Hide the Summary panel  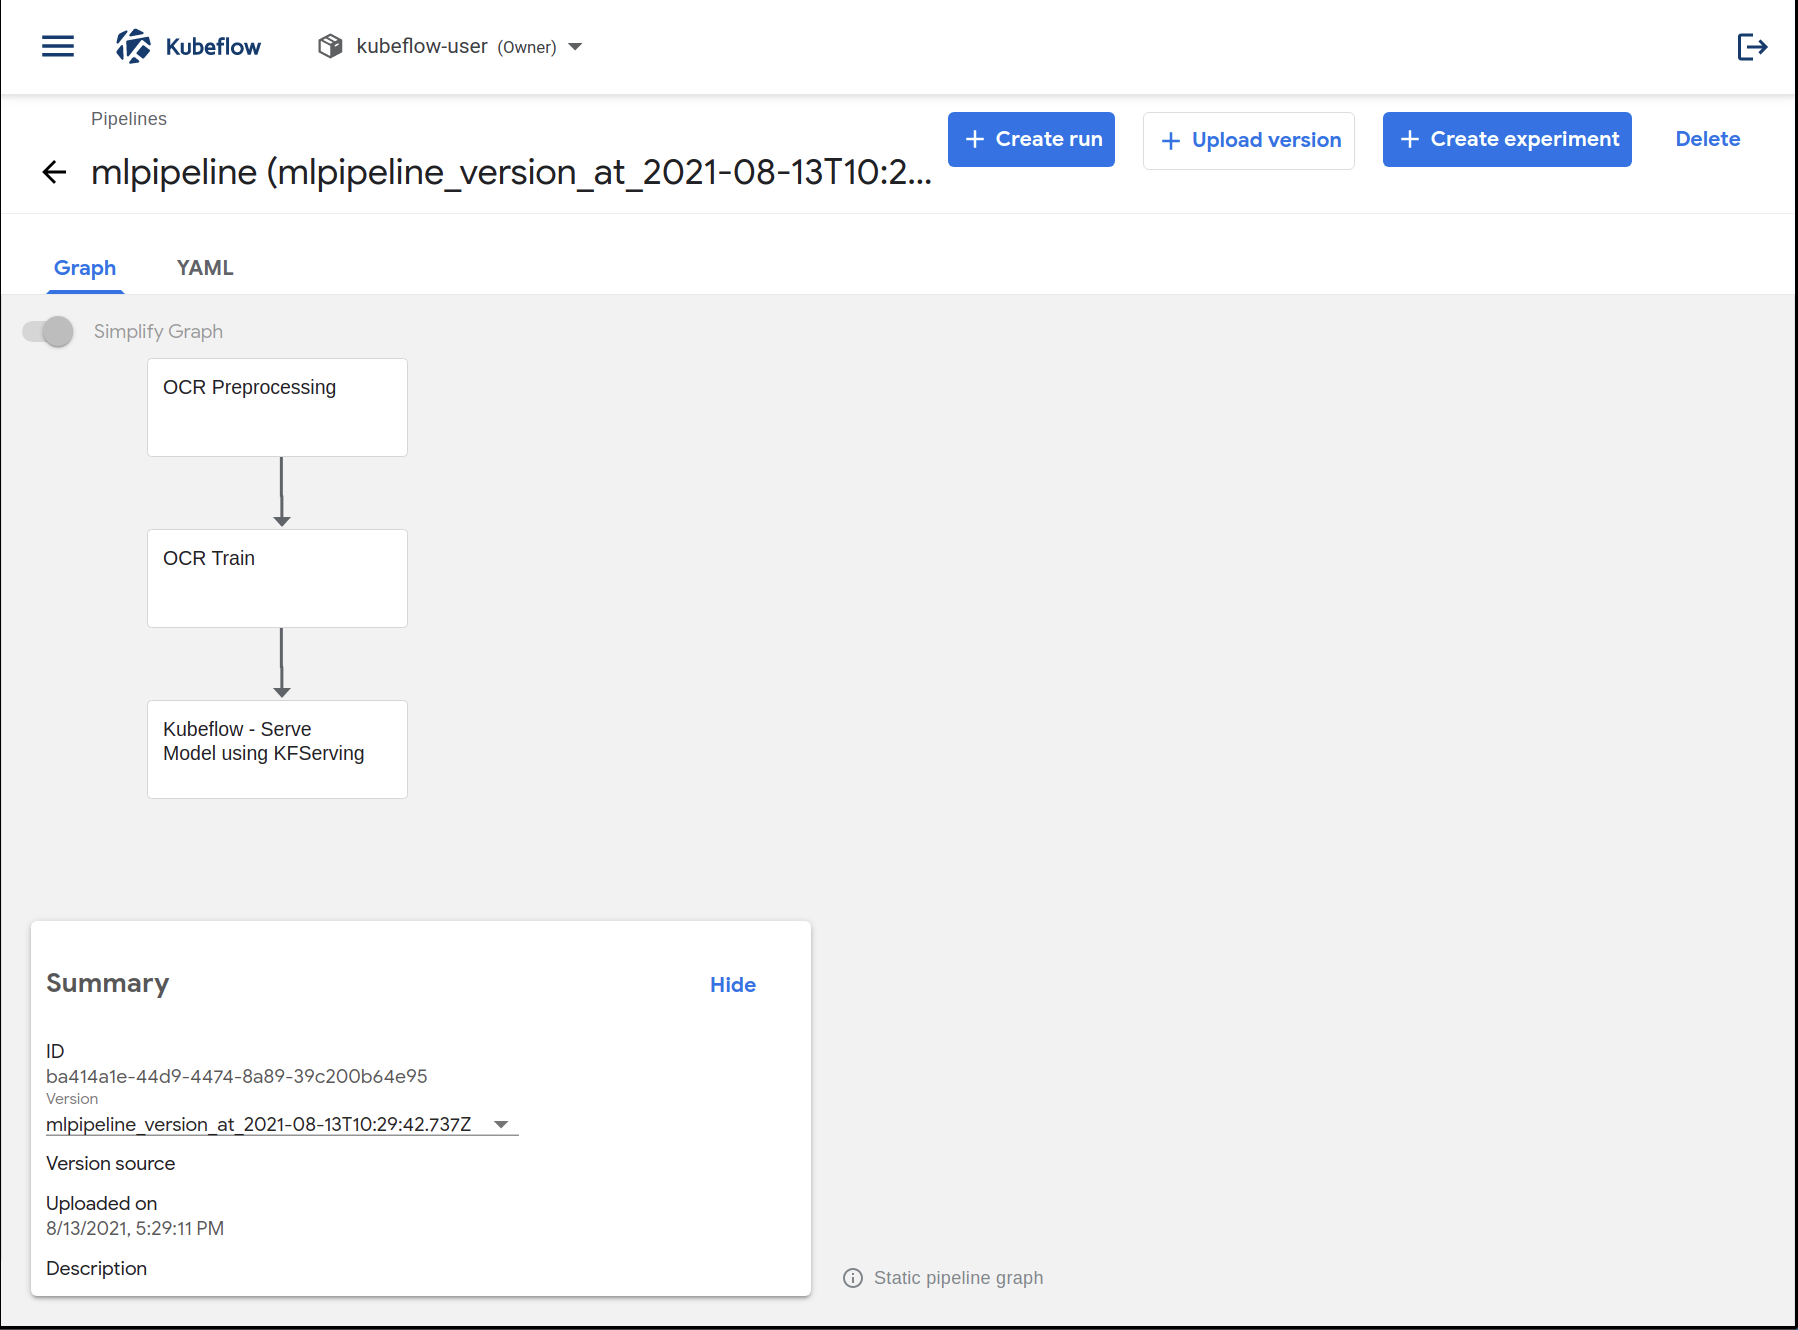pyautogui.click(x=733, y=985)
